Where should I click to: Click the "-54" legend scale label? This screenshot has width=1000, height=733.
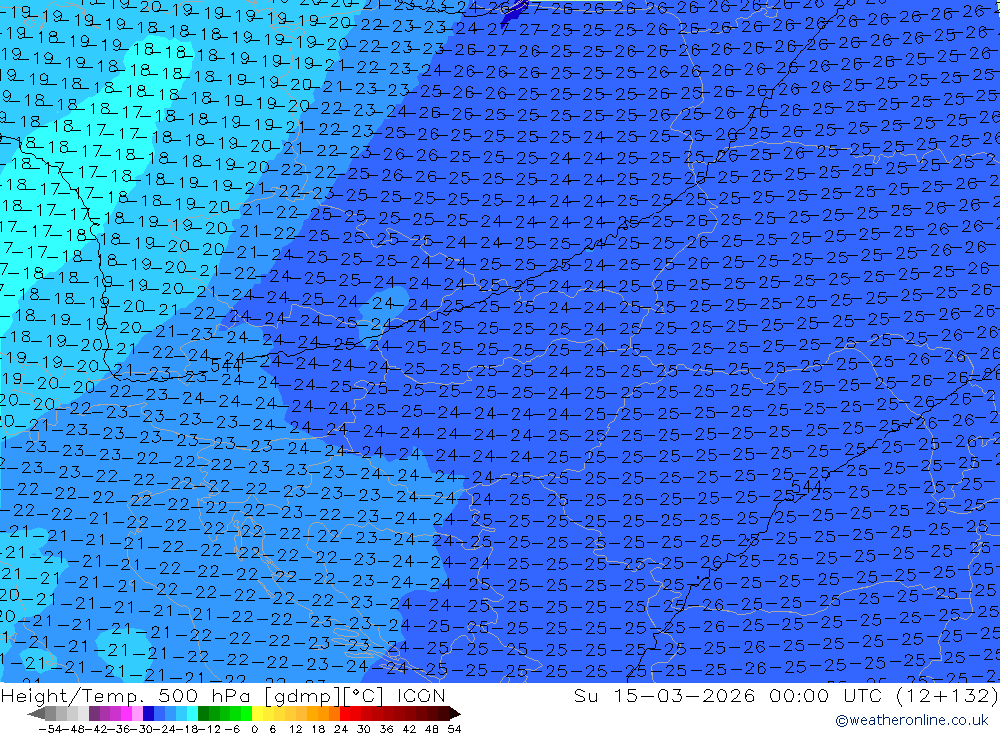pos(50,729)
